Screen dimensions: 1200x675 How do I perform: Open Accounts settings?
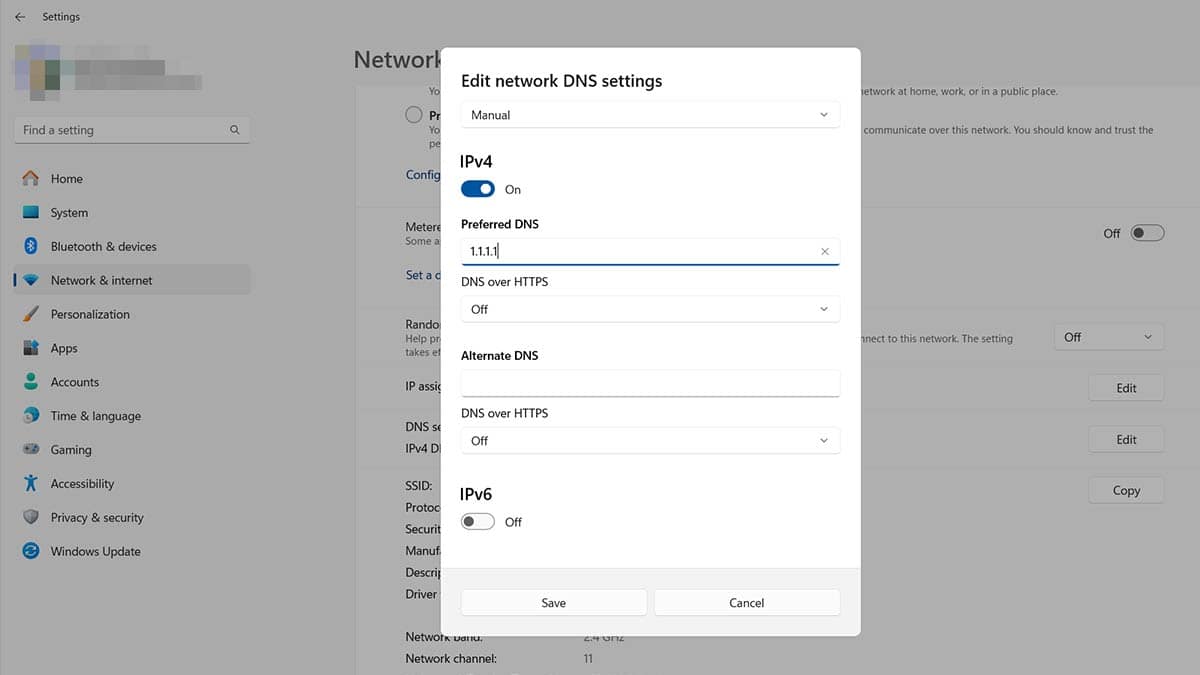tap(74, 381)
